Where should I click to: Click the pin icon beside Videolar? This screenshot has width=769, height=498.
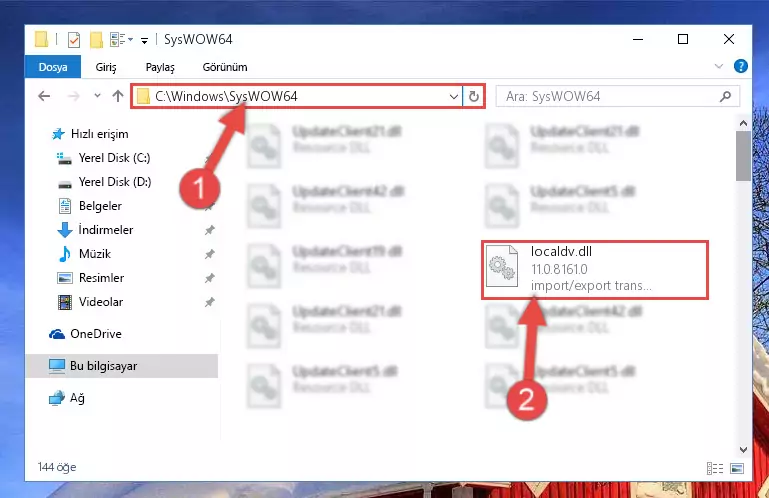tap(209, 302)
